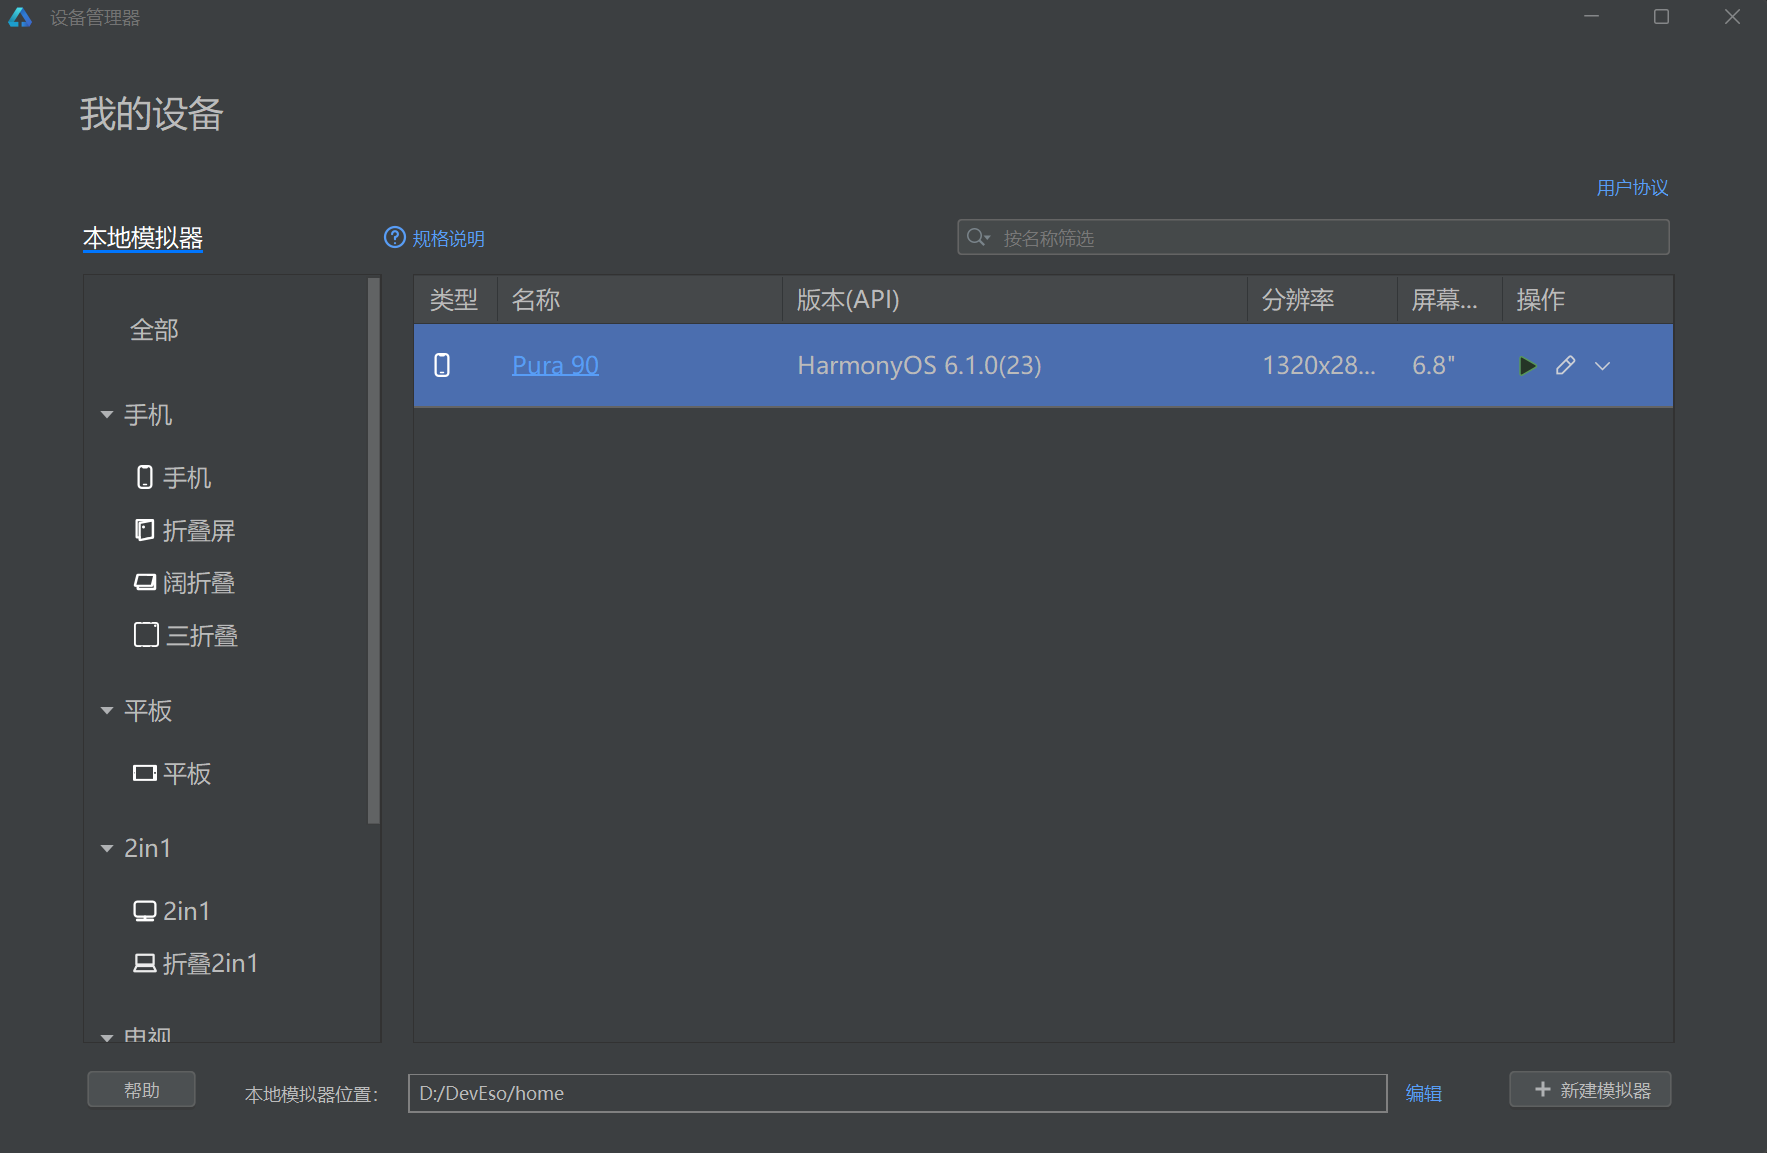
Task: Focus the D:/DevEso/home location field
Action: click(897, 1093)
